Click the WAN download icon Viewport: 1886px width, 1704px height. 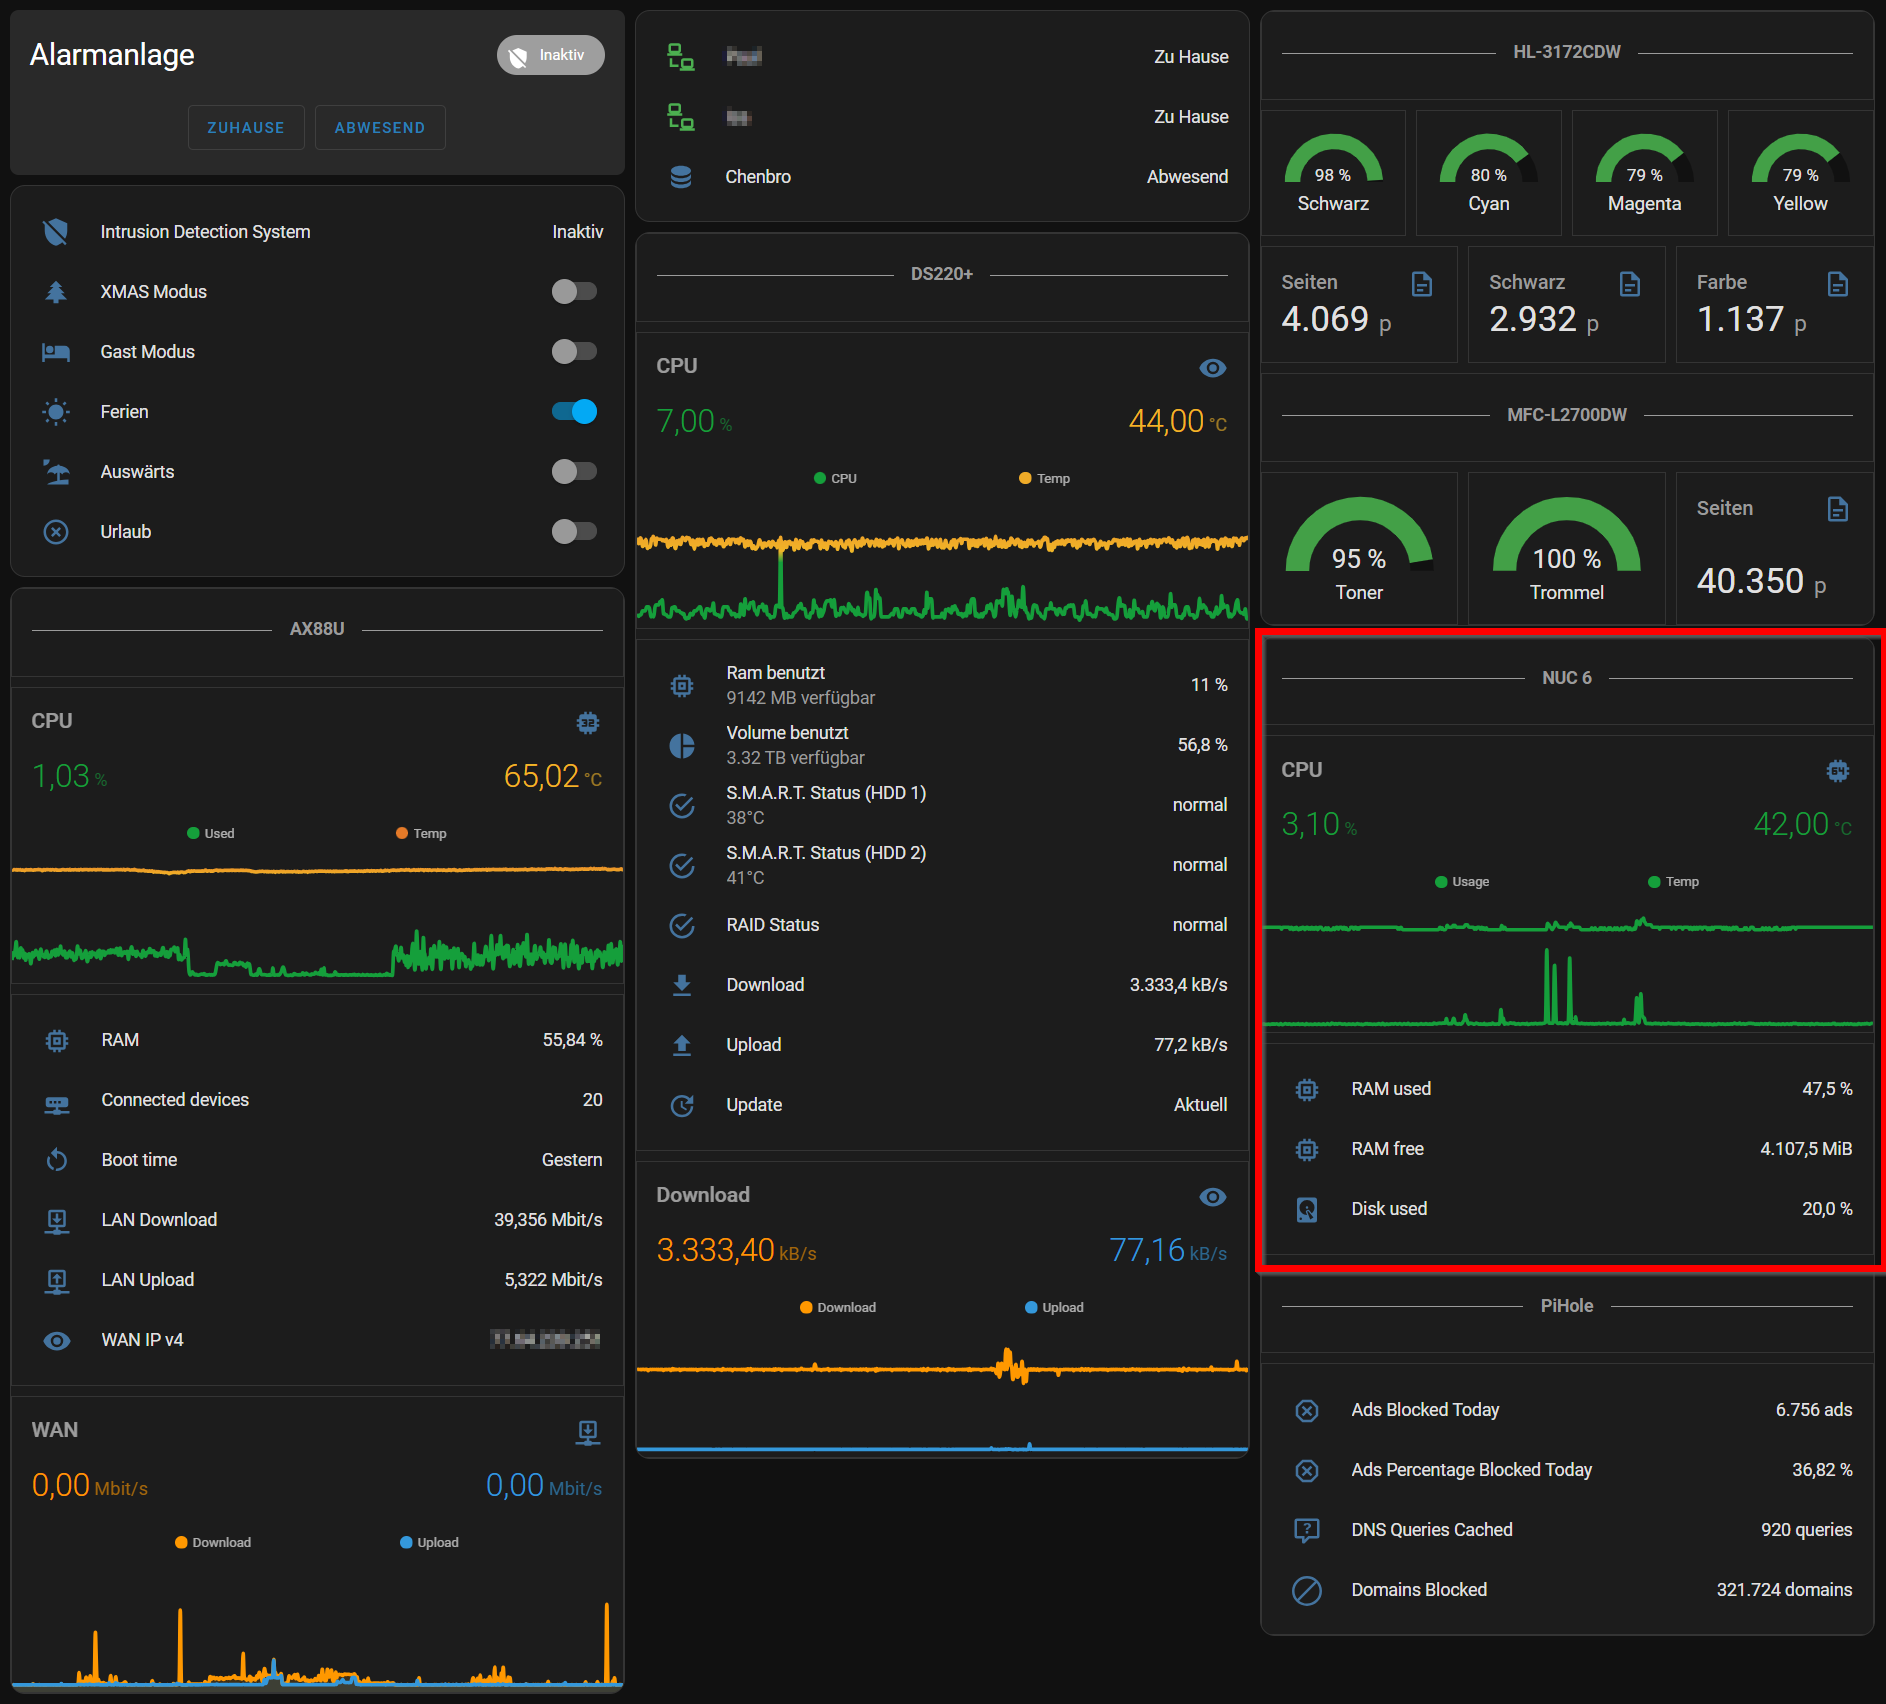pyautogui.click(x=588, y=1432)
